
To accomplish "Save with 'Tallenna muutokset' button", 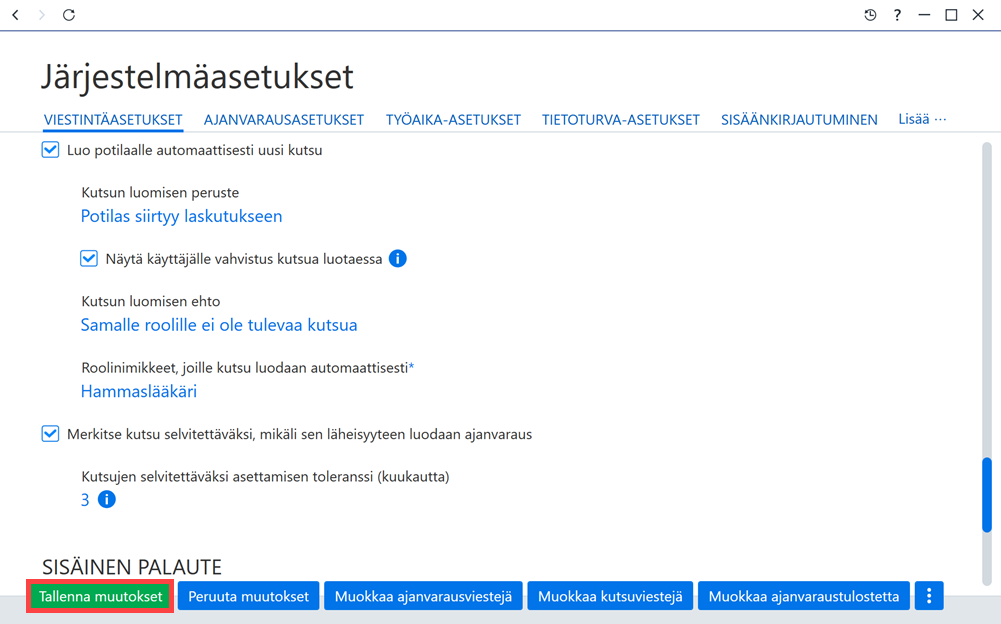I will (x=100, y=597).
